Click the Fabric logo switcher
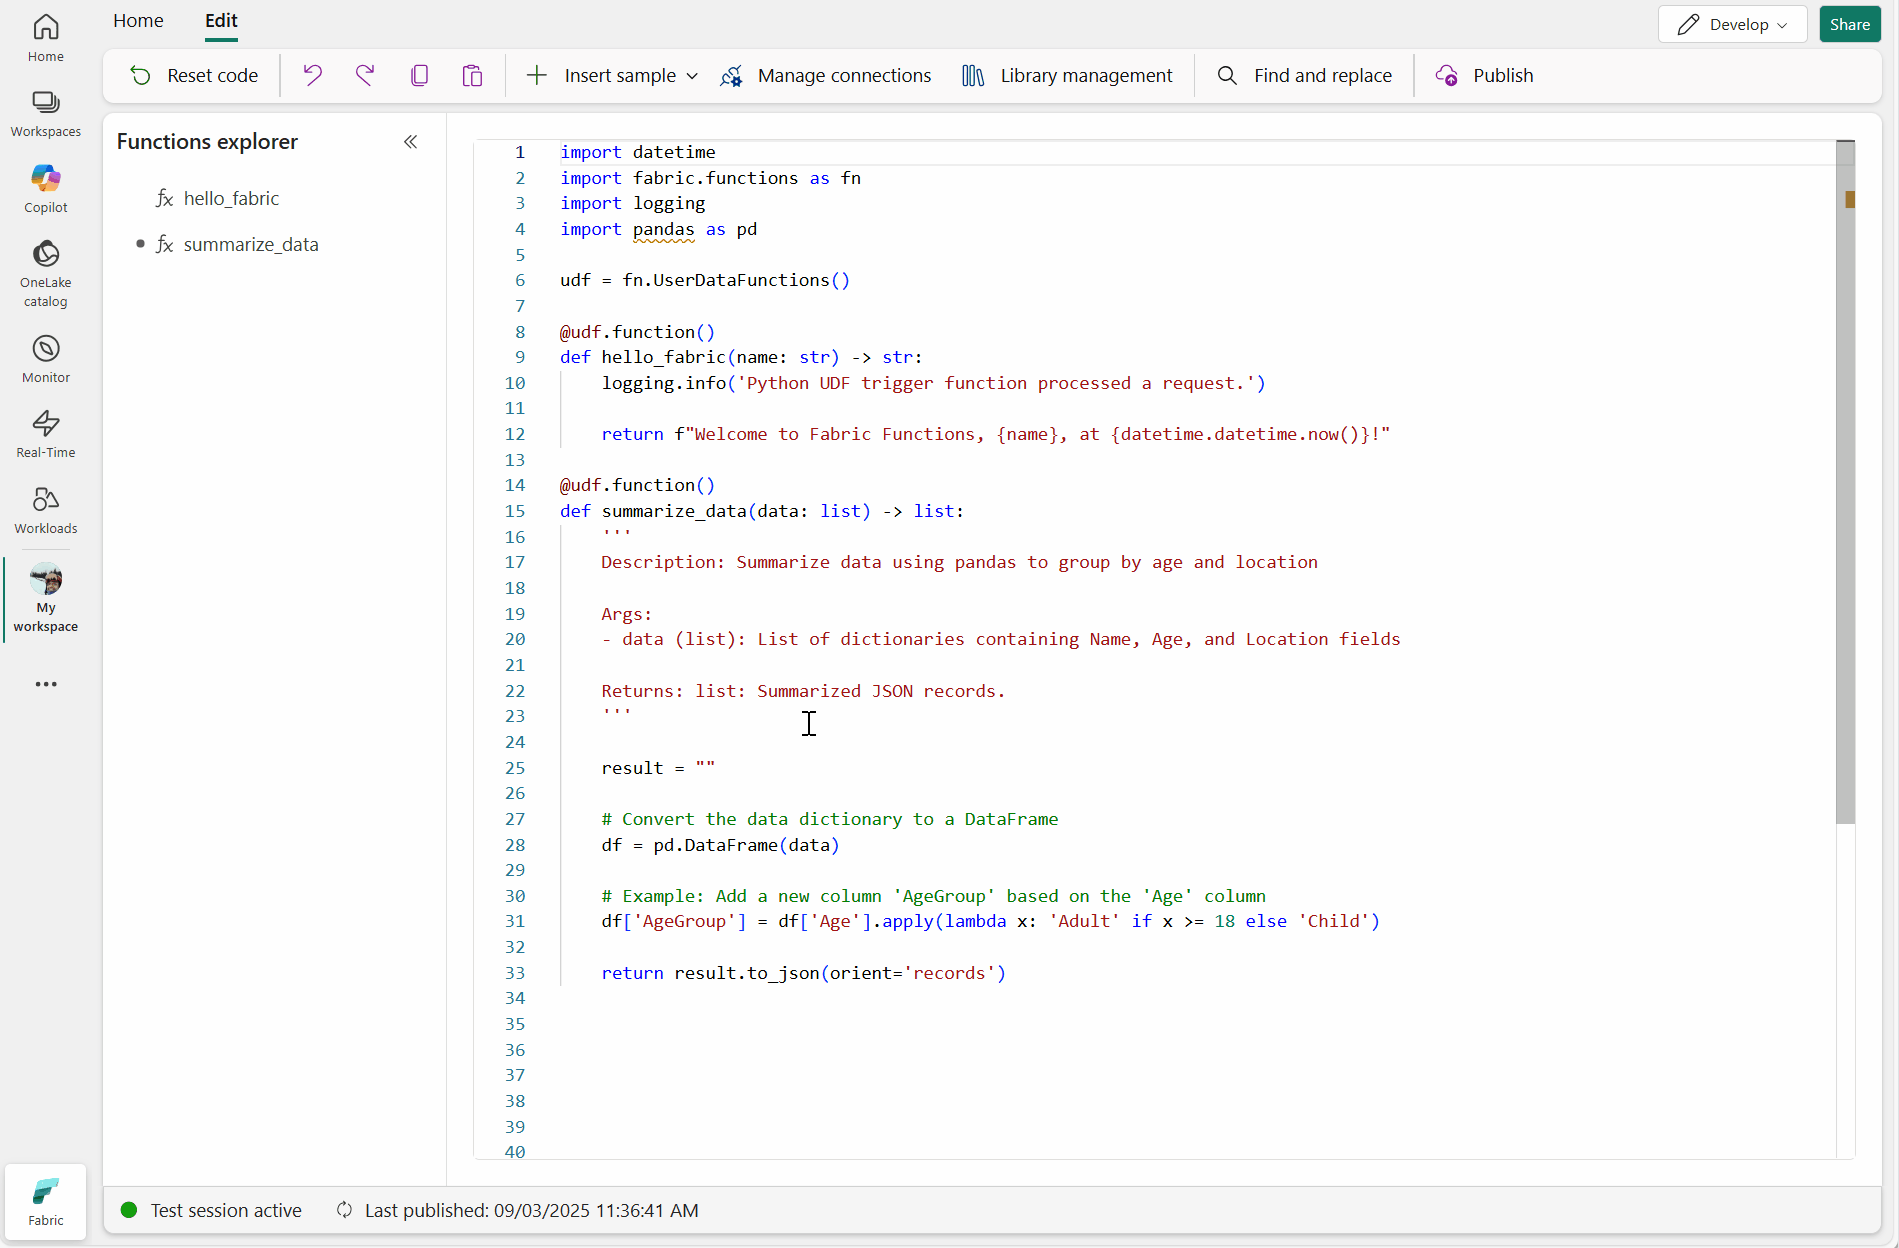This screenshot has height=1248, width=1899. click(46, 1201)
